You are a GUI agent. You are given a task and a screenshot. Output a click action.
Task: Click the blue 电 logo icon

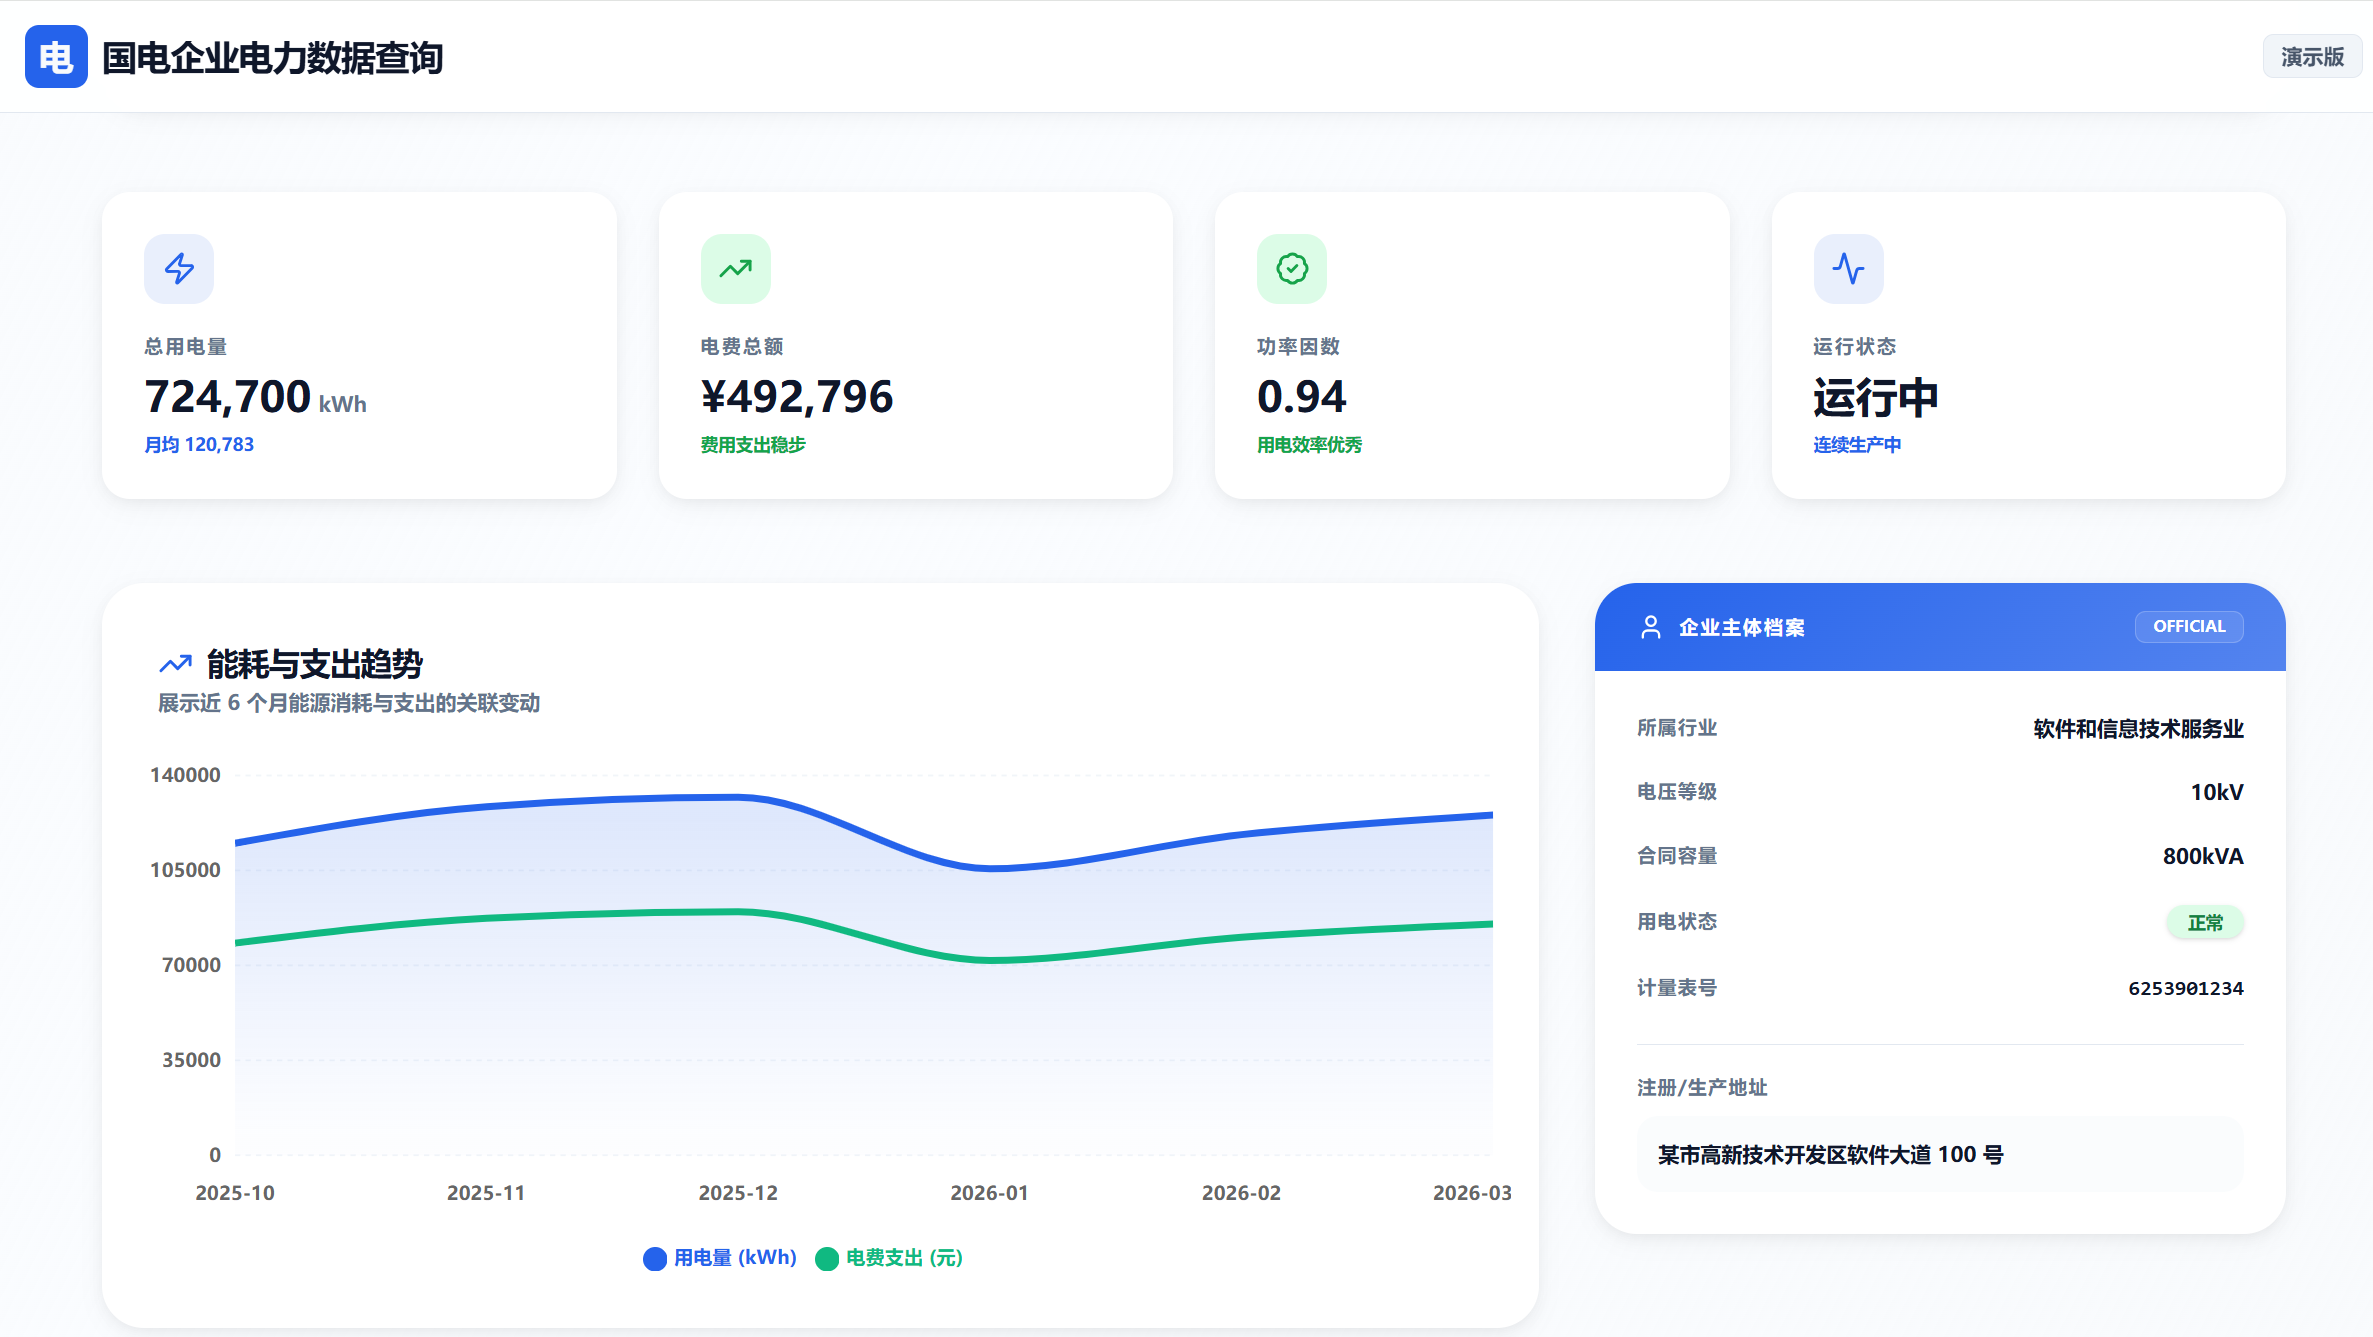pos(56,57)
